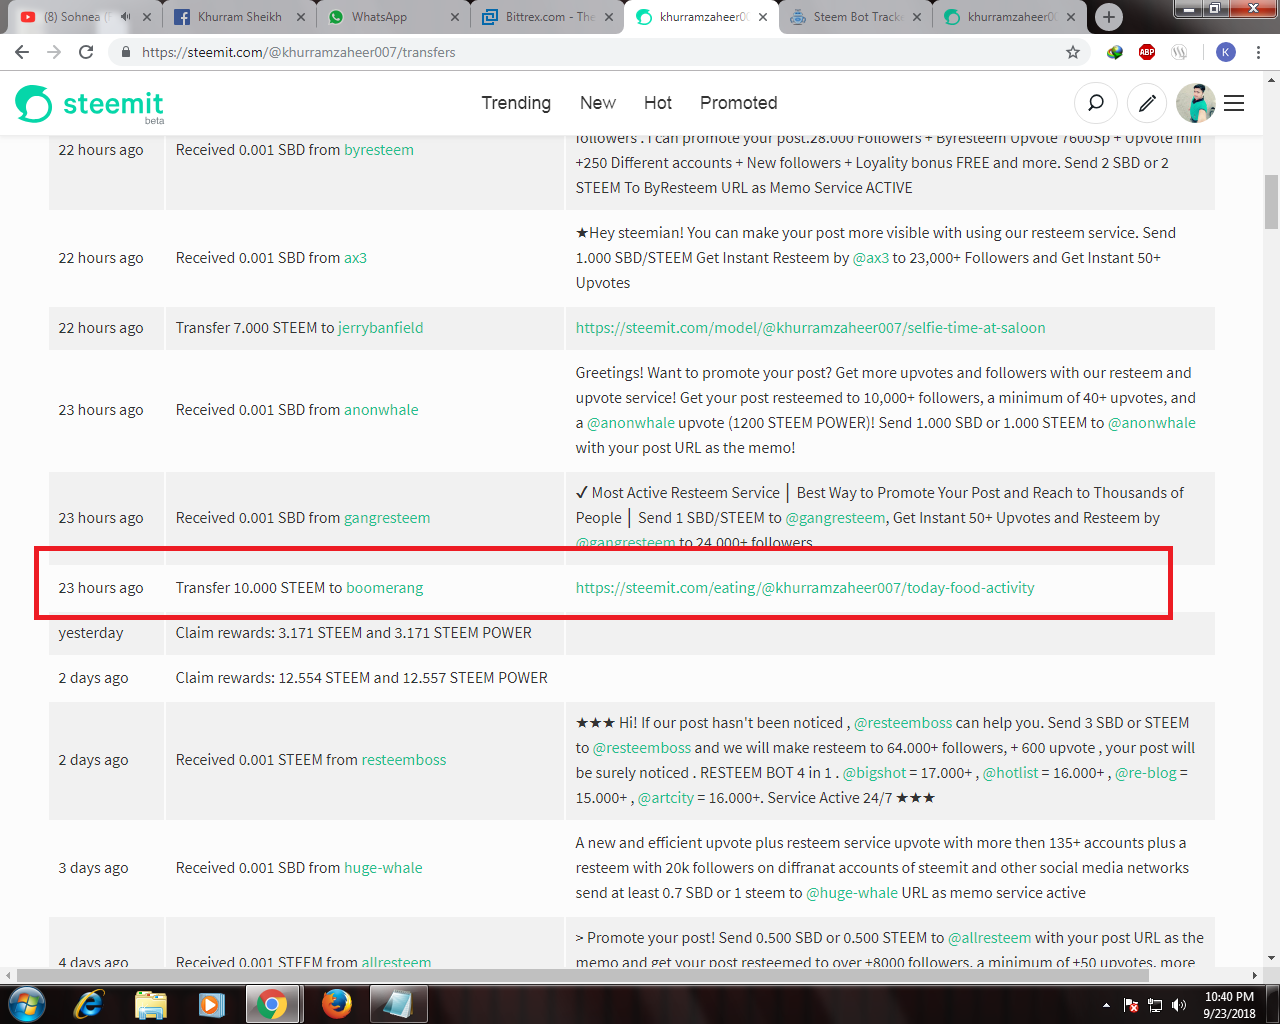The height and width of the screenshot is (1024, 1280).
Task: Open the selfie-time-at-saloon post URL
Action: coord(811,328)
